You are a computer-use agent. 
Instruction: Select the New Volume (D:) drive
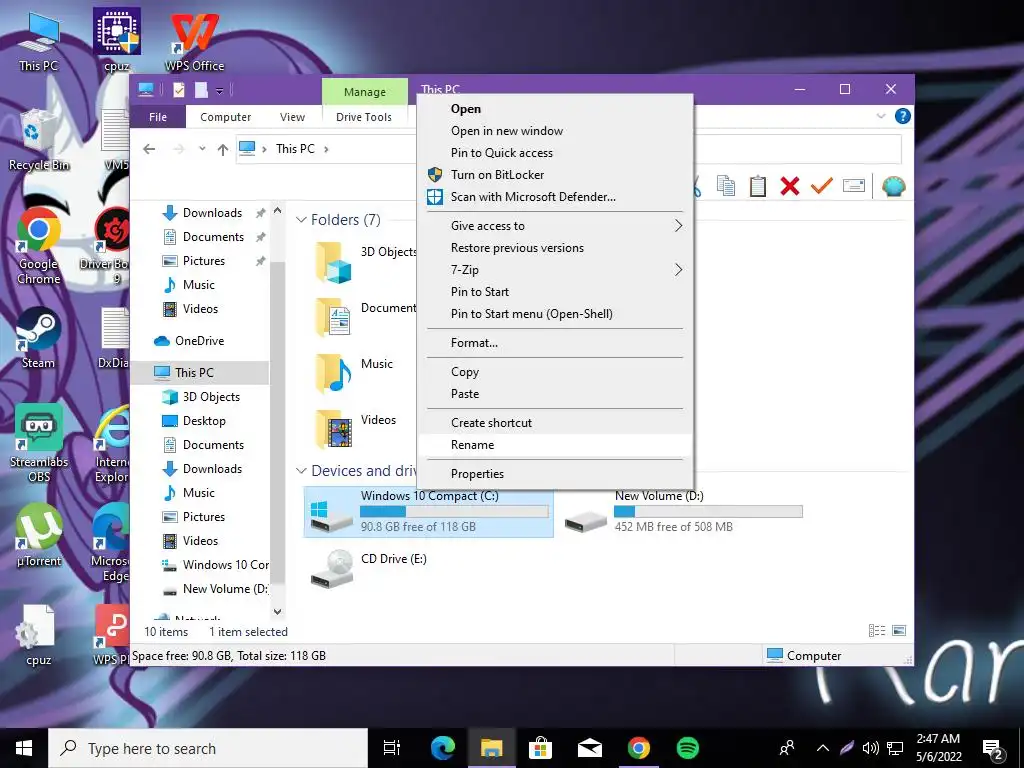(x=682, y=513)
